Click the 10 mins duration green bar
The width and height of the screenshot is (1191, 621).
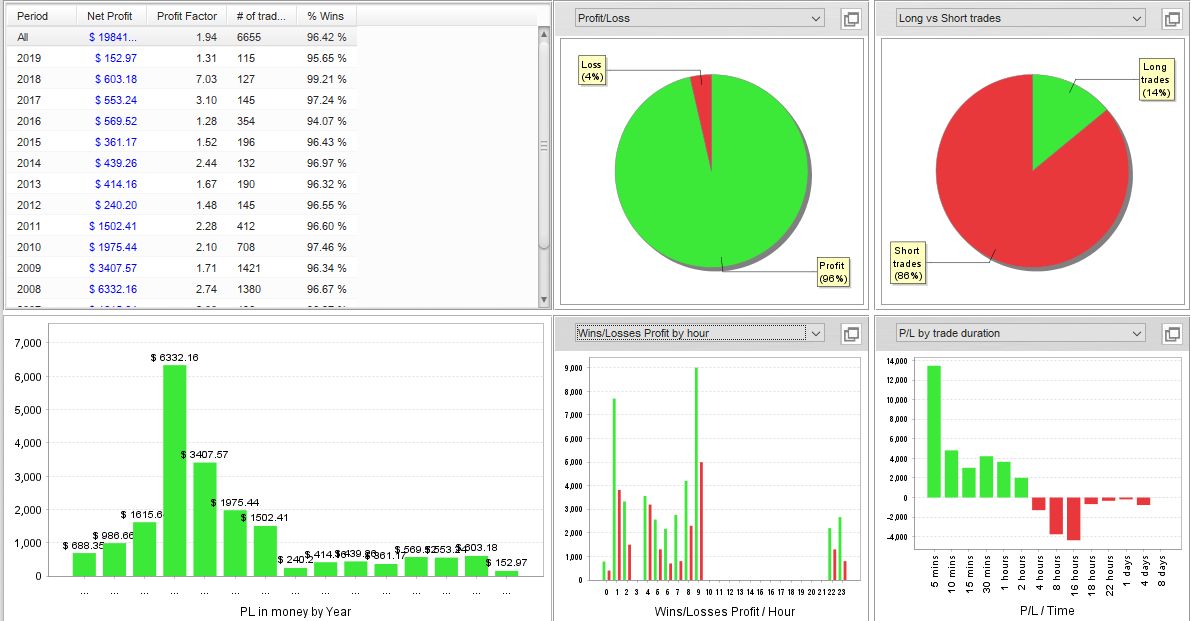point(952,474)
